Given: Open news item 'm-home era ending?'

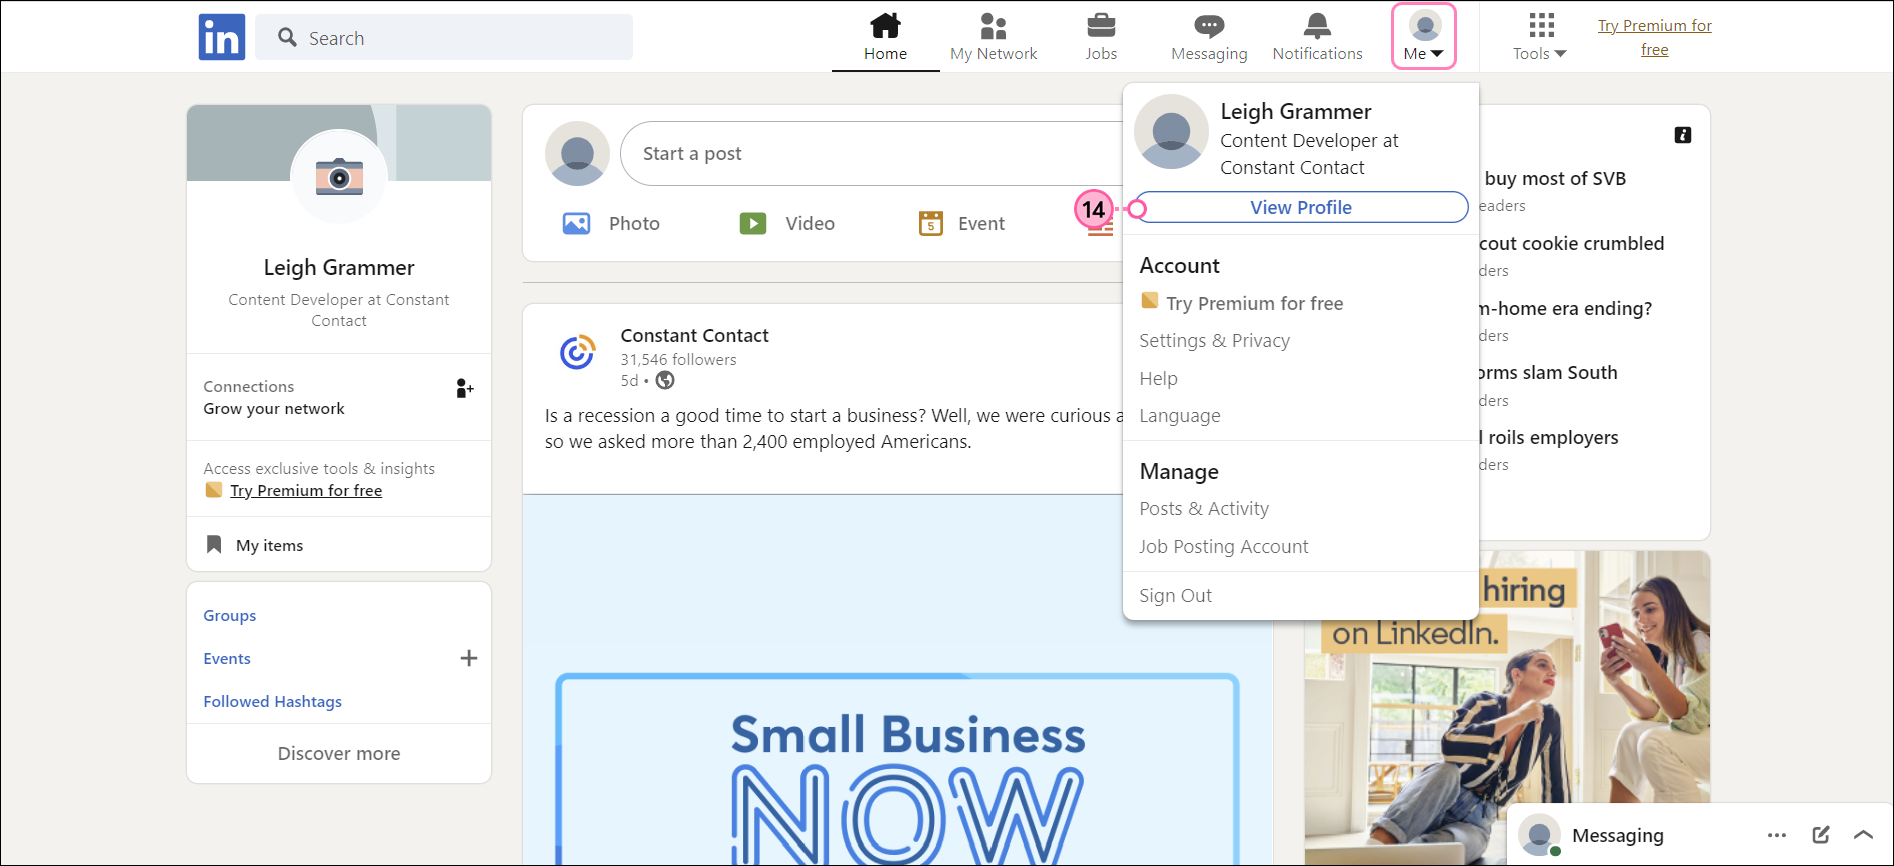Looking at the screenshot, I should point(1565,309).
